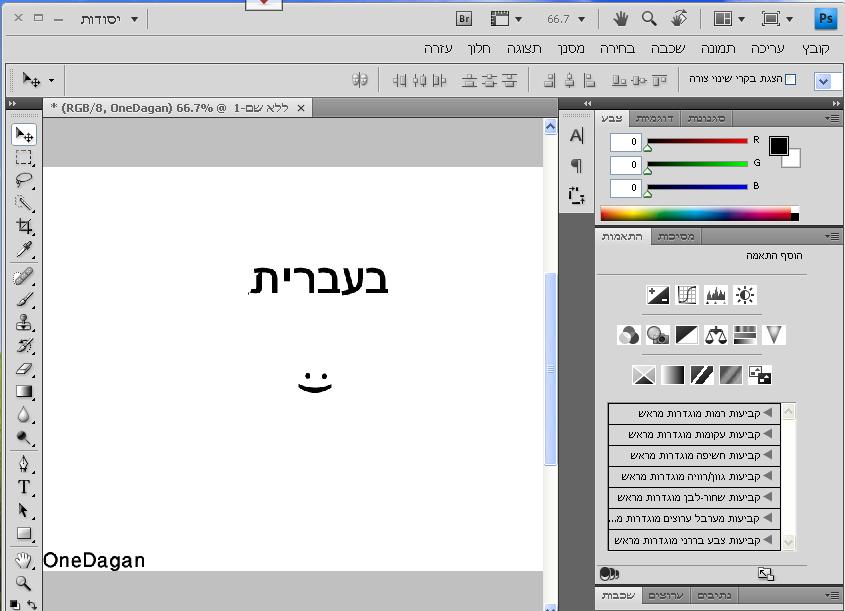Add a Brightness/Contrast adjustment
The image size is (845, 611).
click(x=745, y=295)
